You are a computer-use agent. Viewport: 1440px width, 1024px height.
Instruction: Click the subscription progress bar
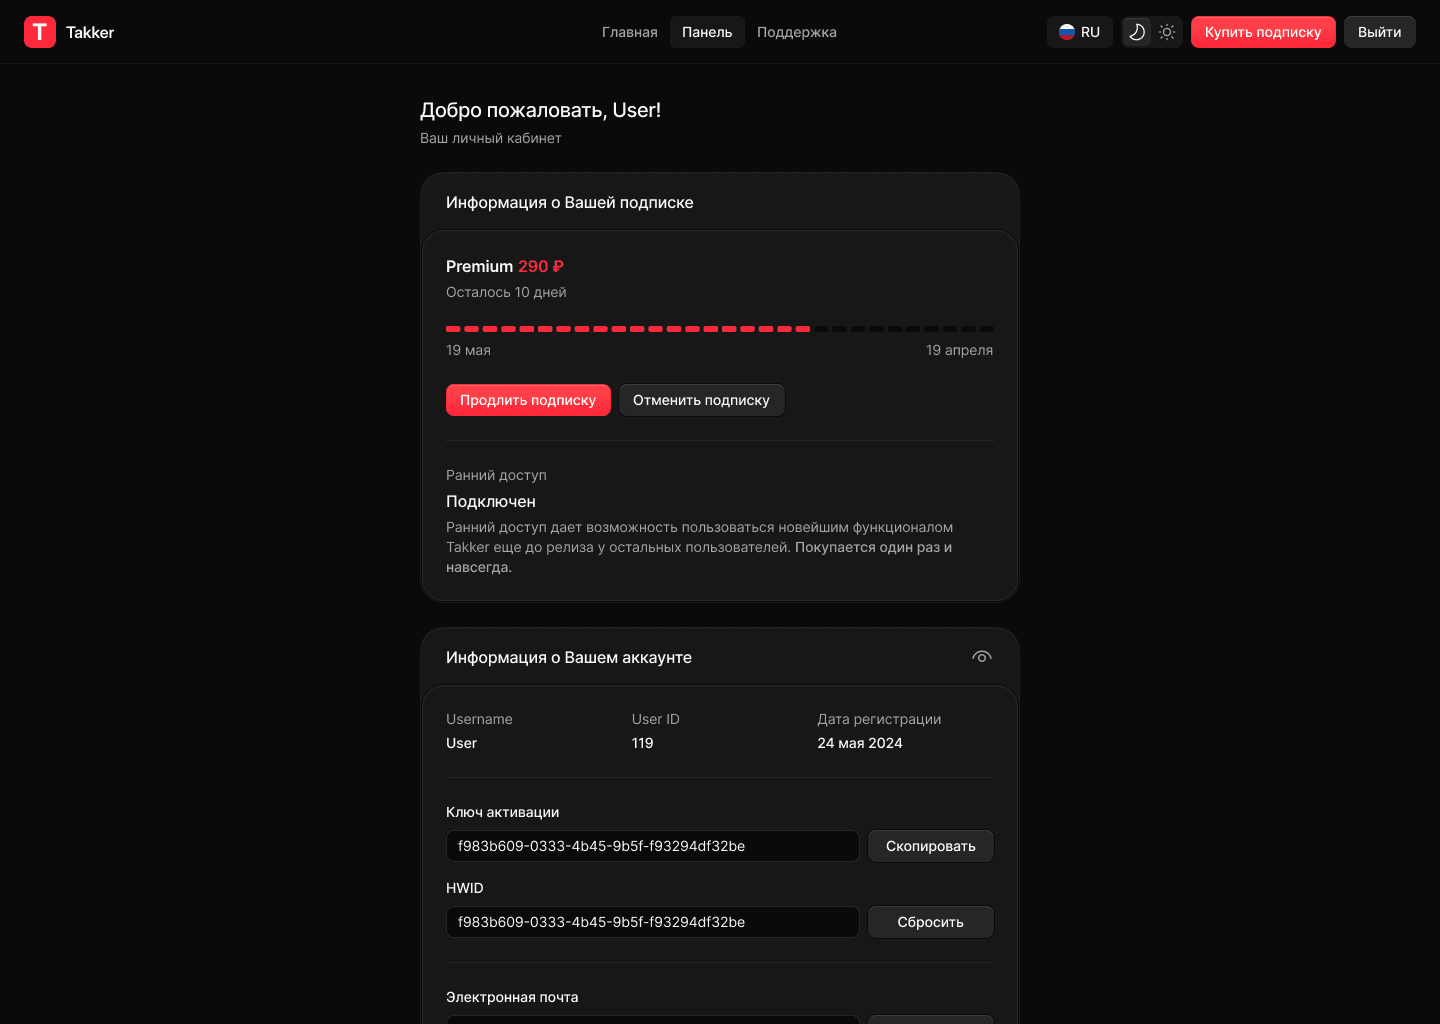coord(720,329)
